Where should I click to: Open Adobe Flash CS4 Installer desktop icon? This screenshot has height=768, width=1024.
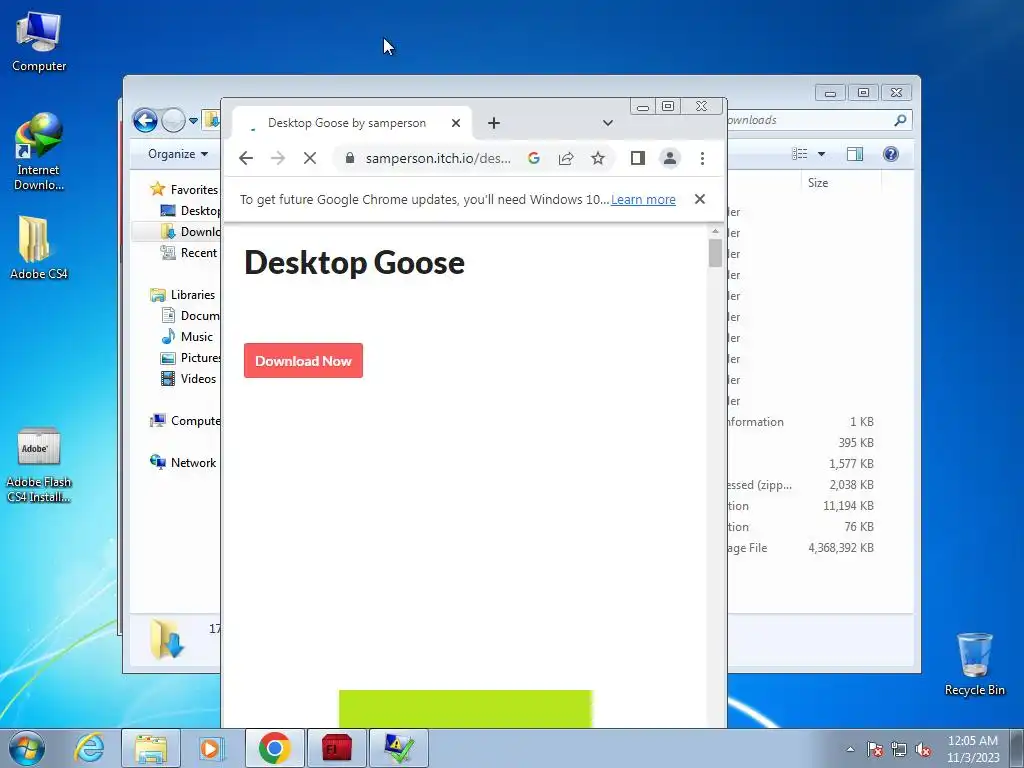(x=39, y=465)
